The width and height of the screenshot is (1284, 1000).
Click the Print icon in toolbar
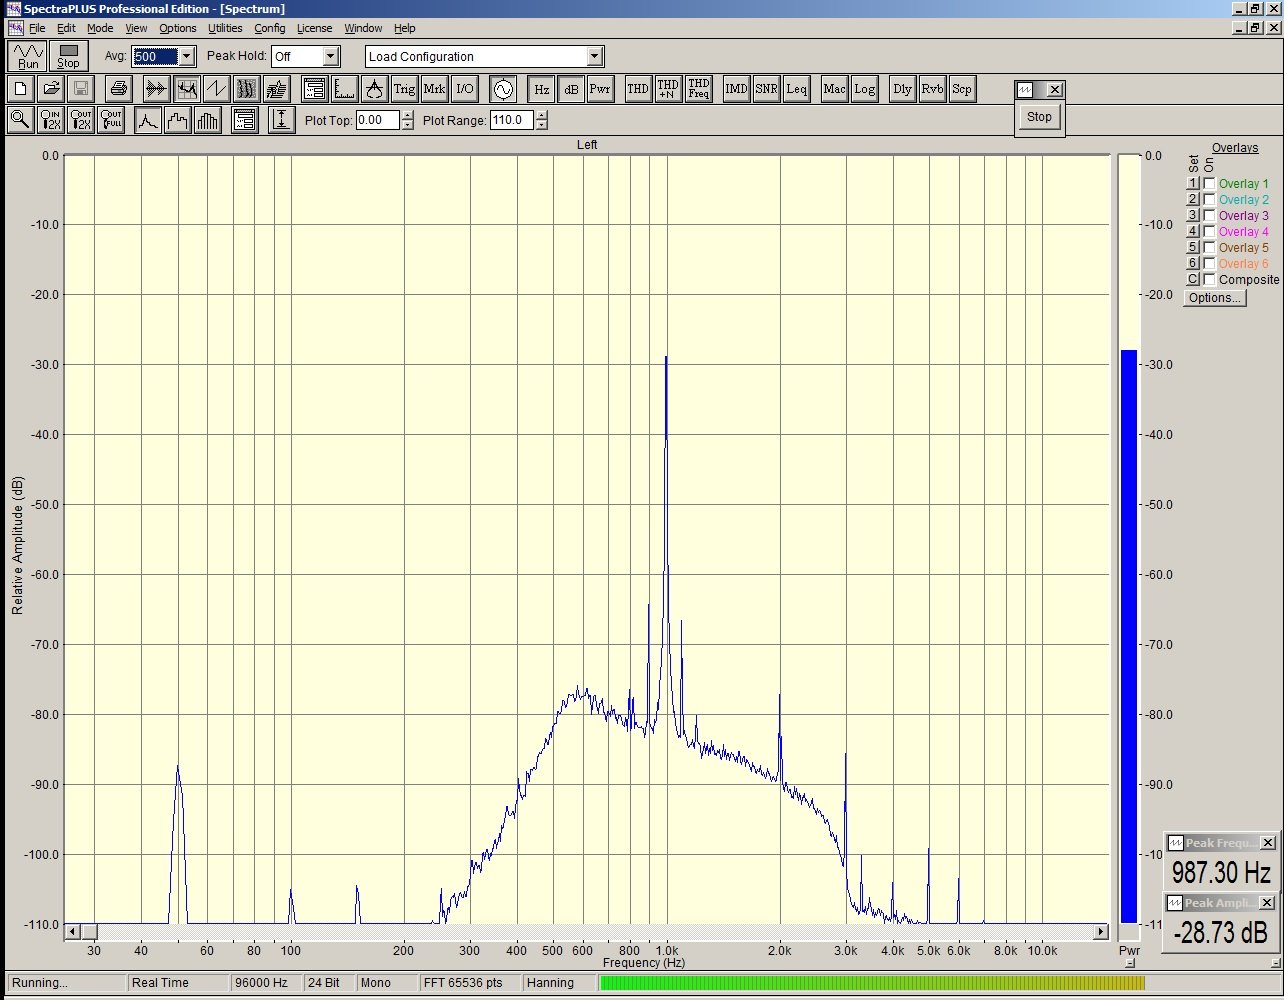click(x=119, y=89)
